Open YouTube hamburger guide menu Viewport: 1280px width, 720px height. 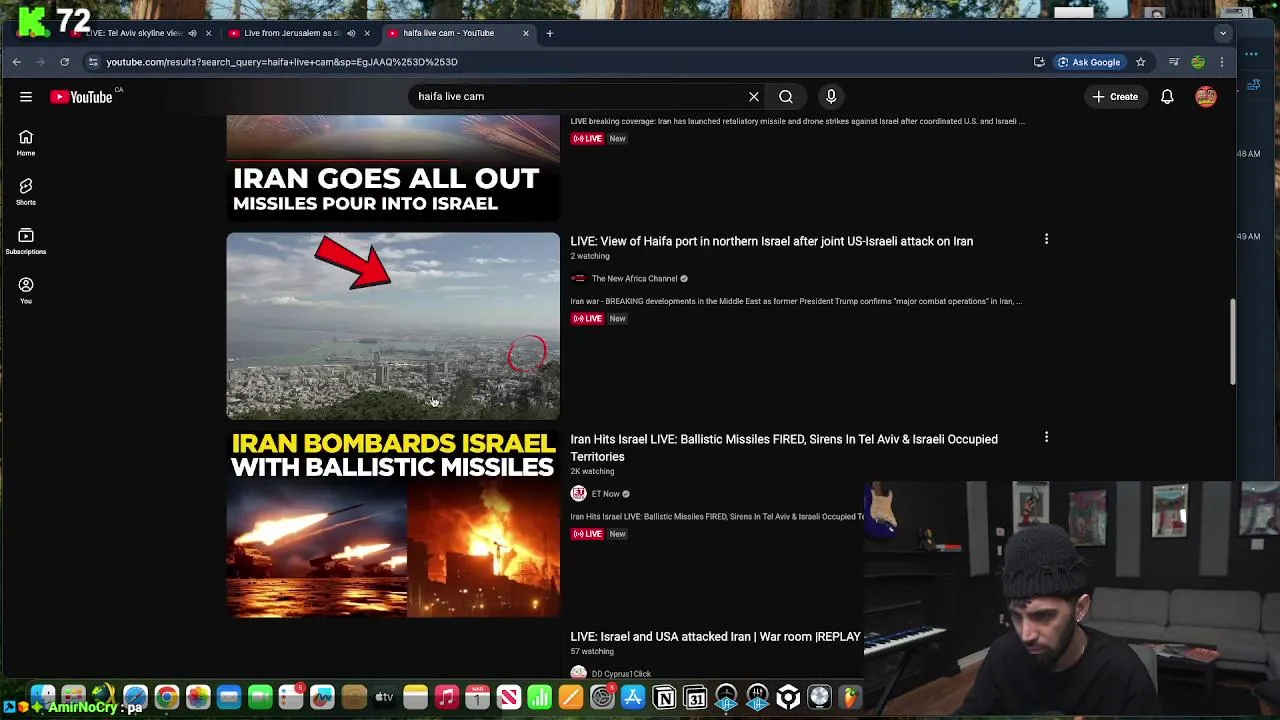tap(26, 97)
